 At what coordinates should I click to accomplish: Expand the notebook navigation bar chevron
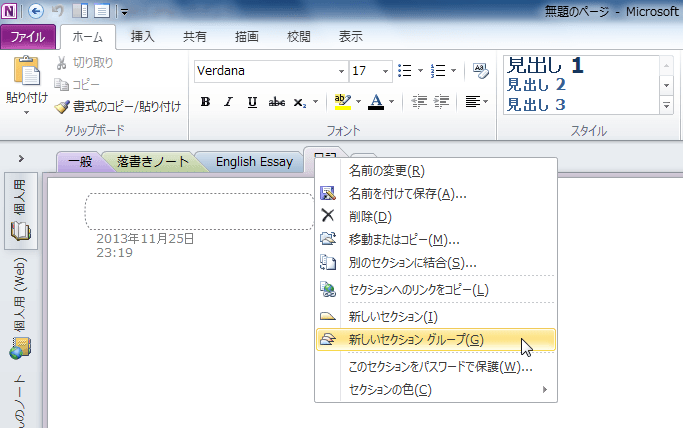click(21, 159)
